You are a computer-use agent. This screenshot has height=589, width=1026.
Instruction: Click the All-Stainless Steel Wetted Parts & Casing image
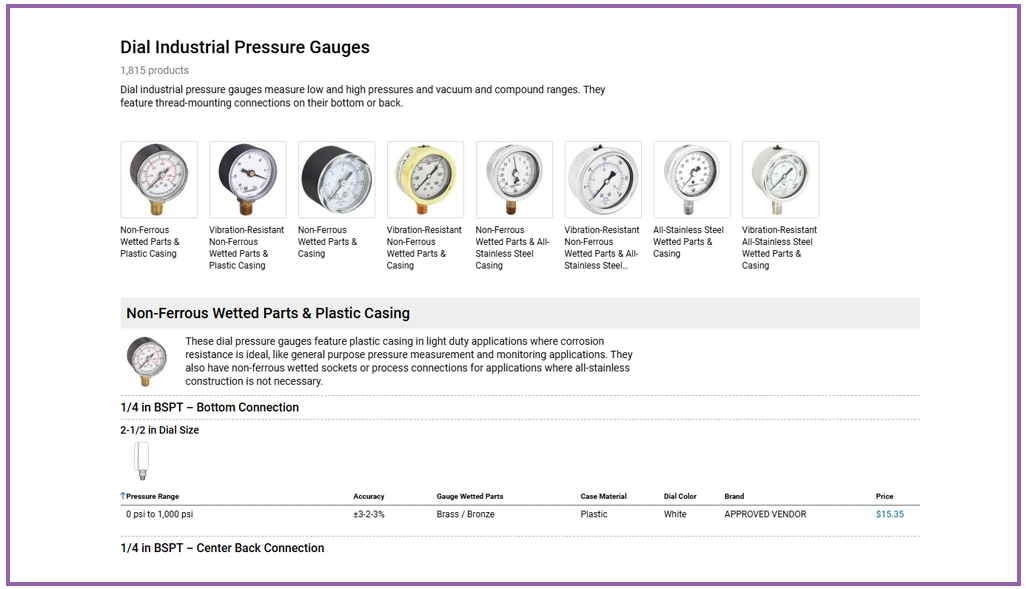pyautogui.click(x=692, y=180)
